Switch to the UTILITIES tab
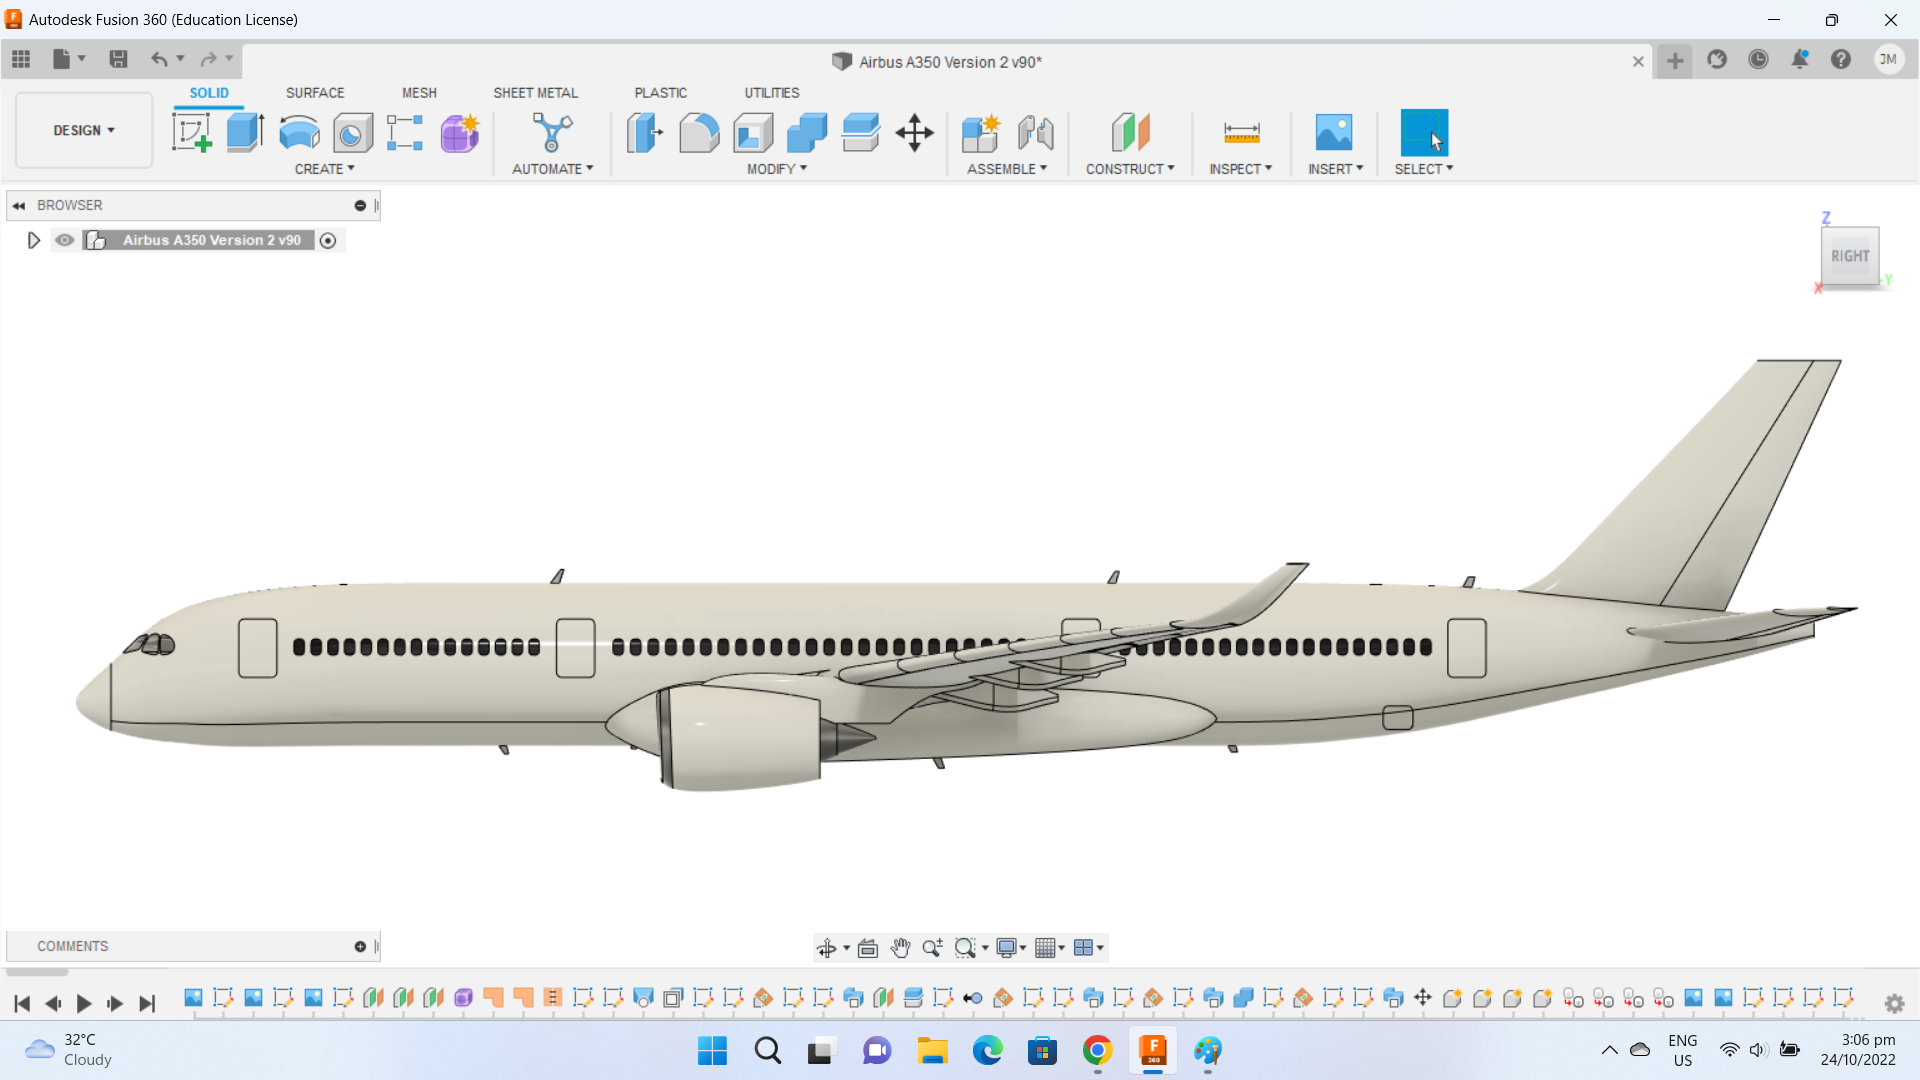This screenshot has height=1080, width=1920. 771,93
